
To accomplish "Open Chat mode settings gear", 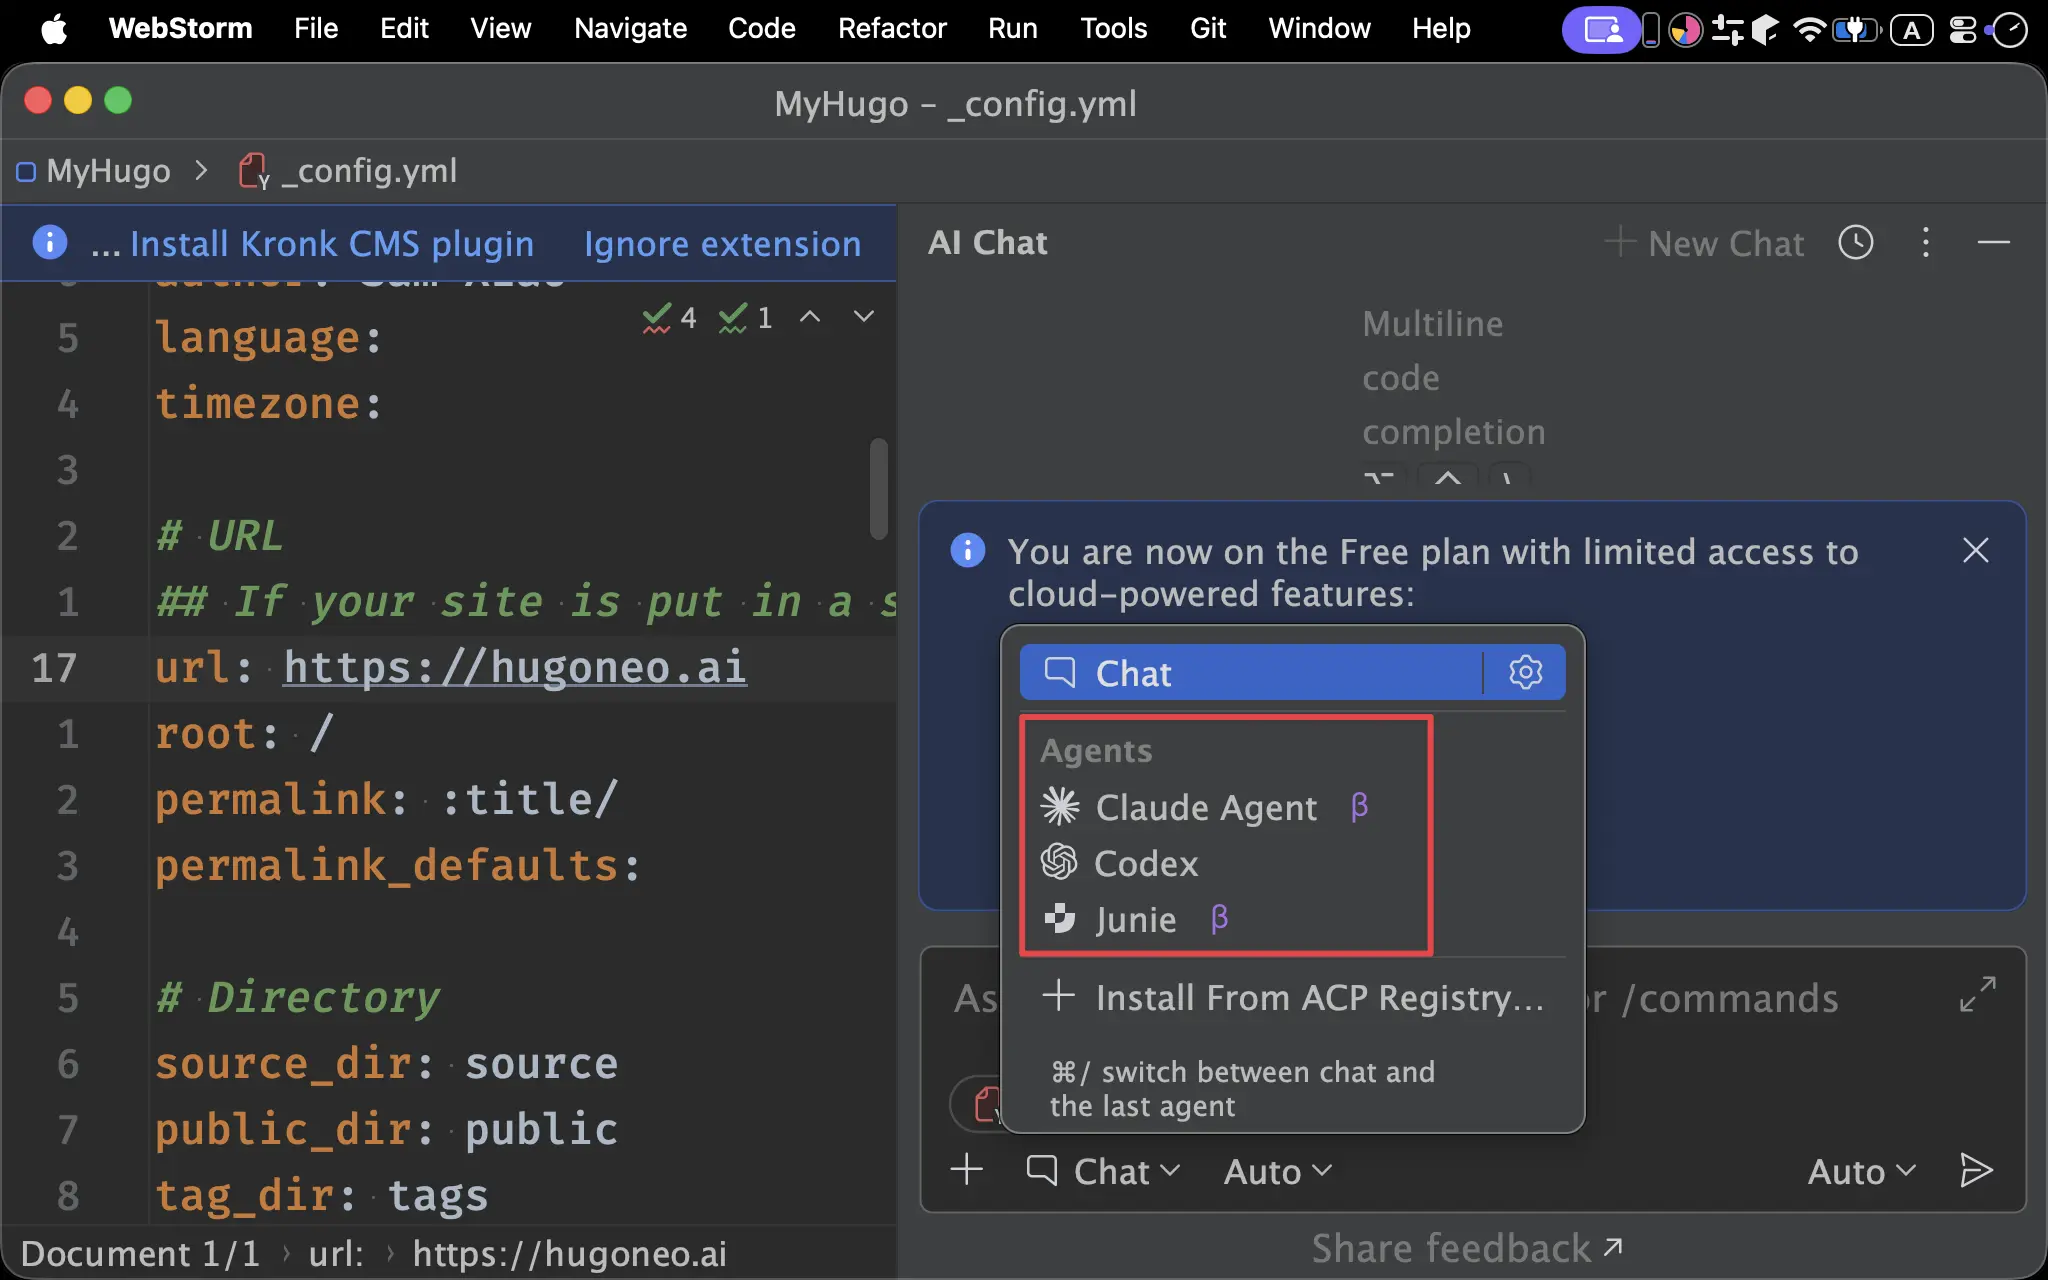I will [x=1525, y=672].
